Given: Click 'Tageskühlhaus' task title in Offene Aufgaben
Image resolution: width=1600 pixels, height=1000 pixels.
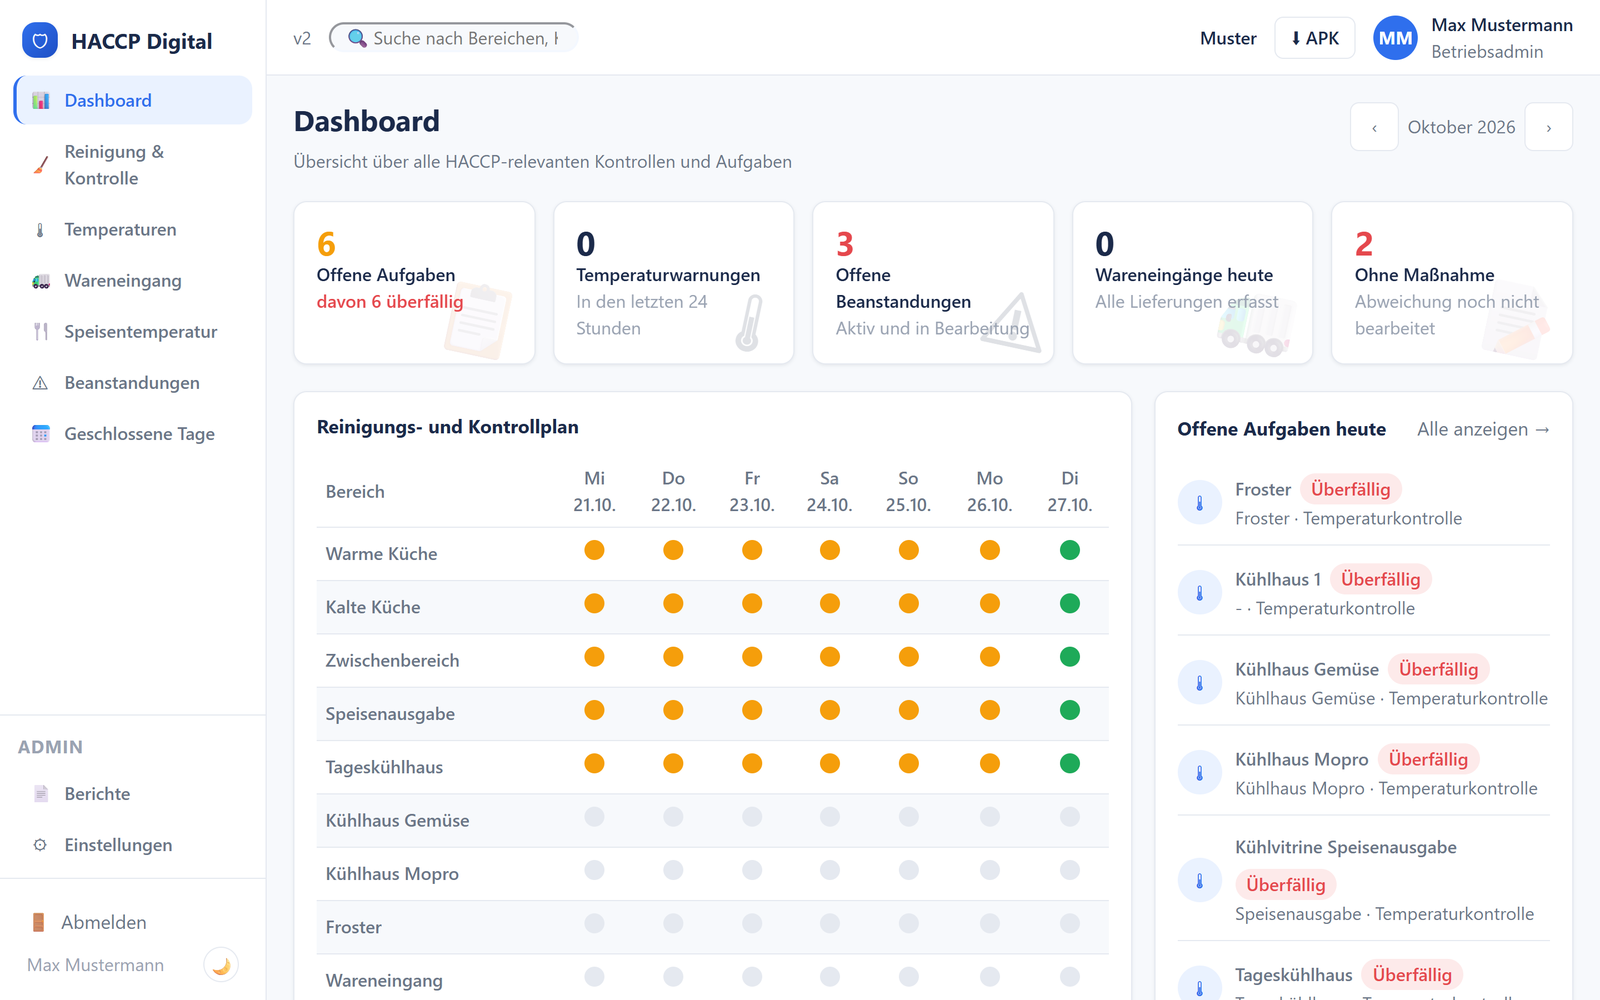Looking at the screenshot, I should 1294,975.
